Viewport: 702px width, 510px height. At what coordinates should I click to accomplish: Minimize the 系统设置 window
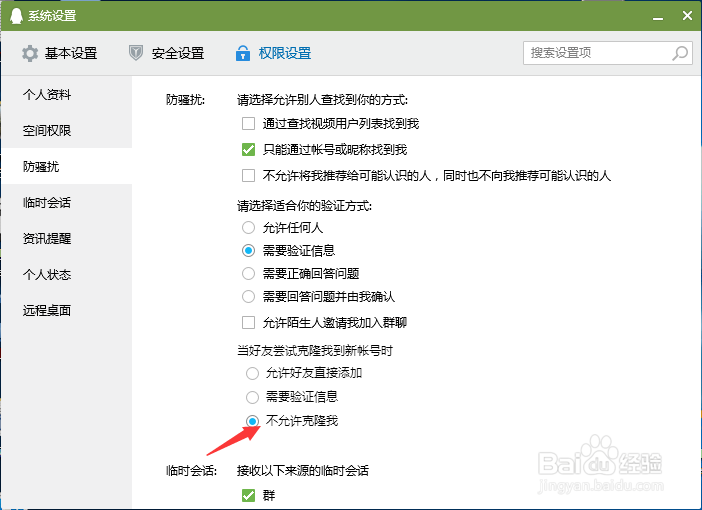658,17
